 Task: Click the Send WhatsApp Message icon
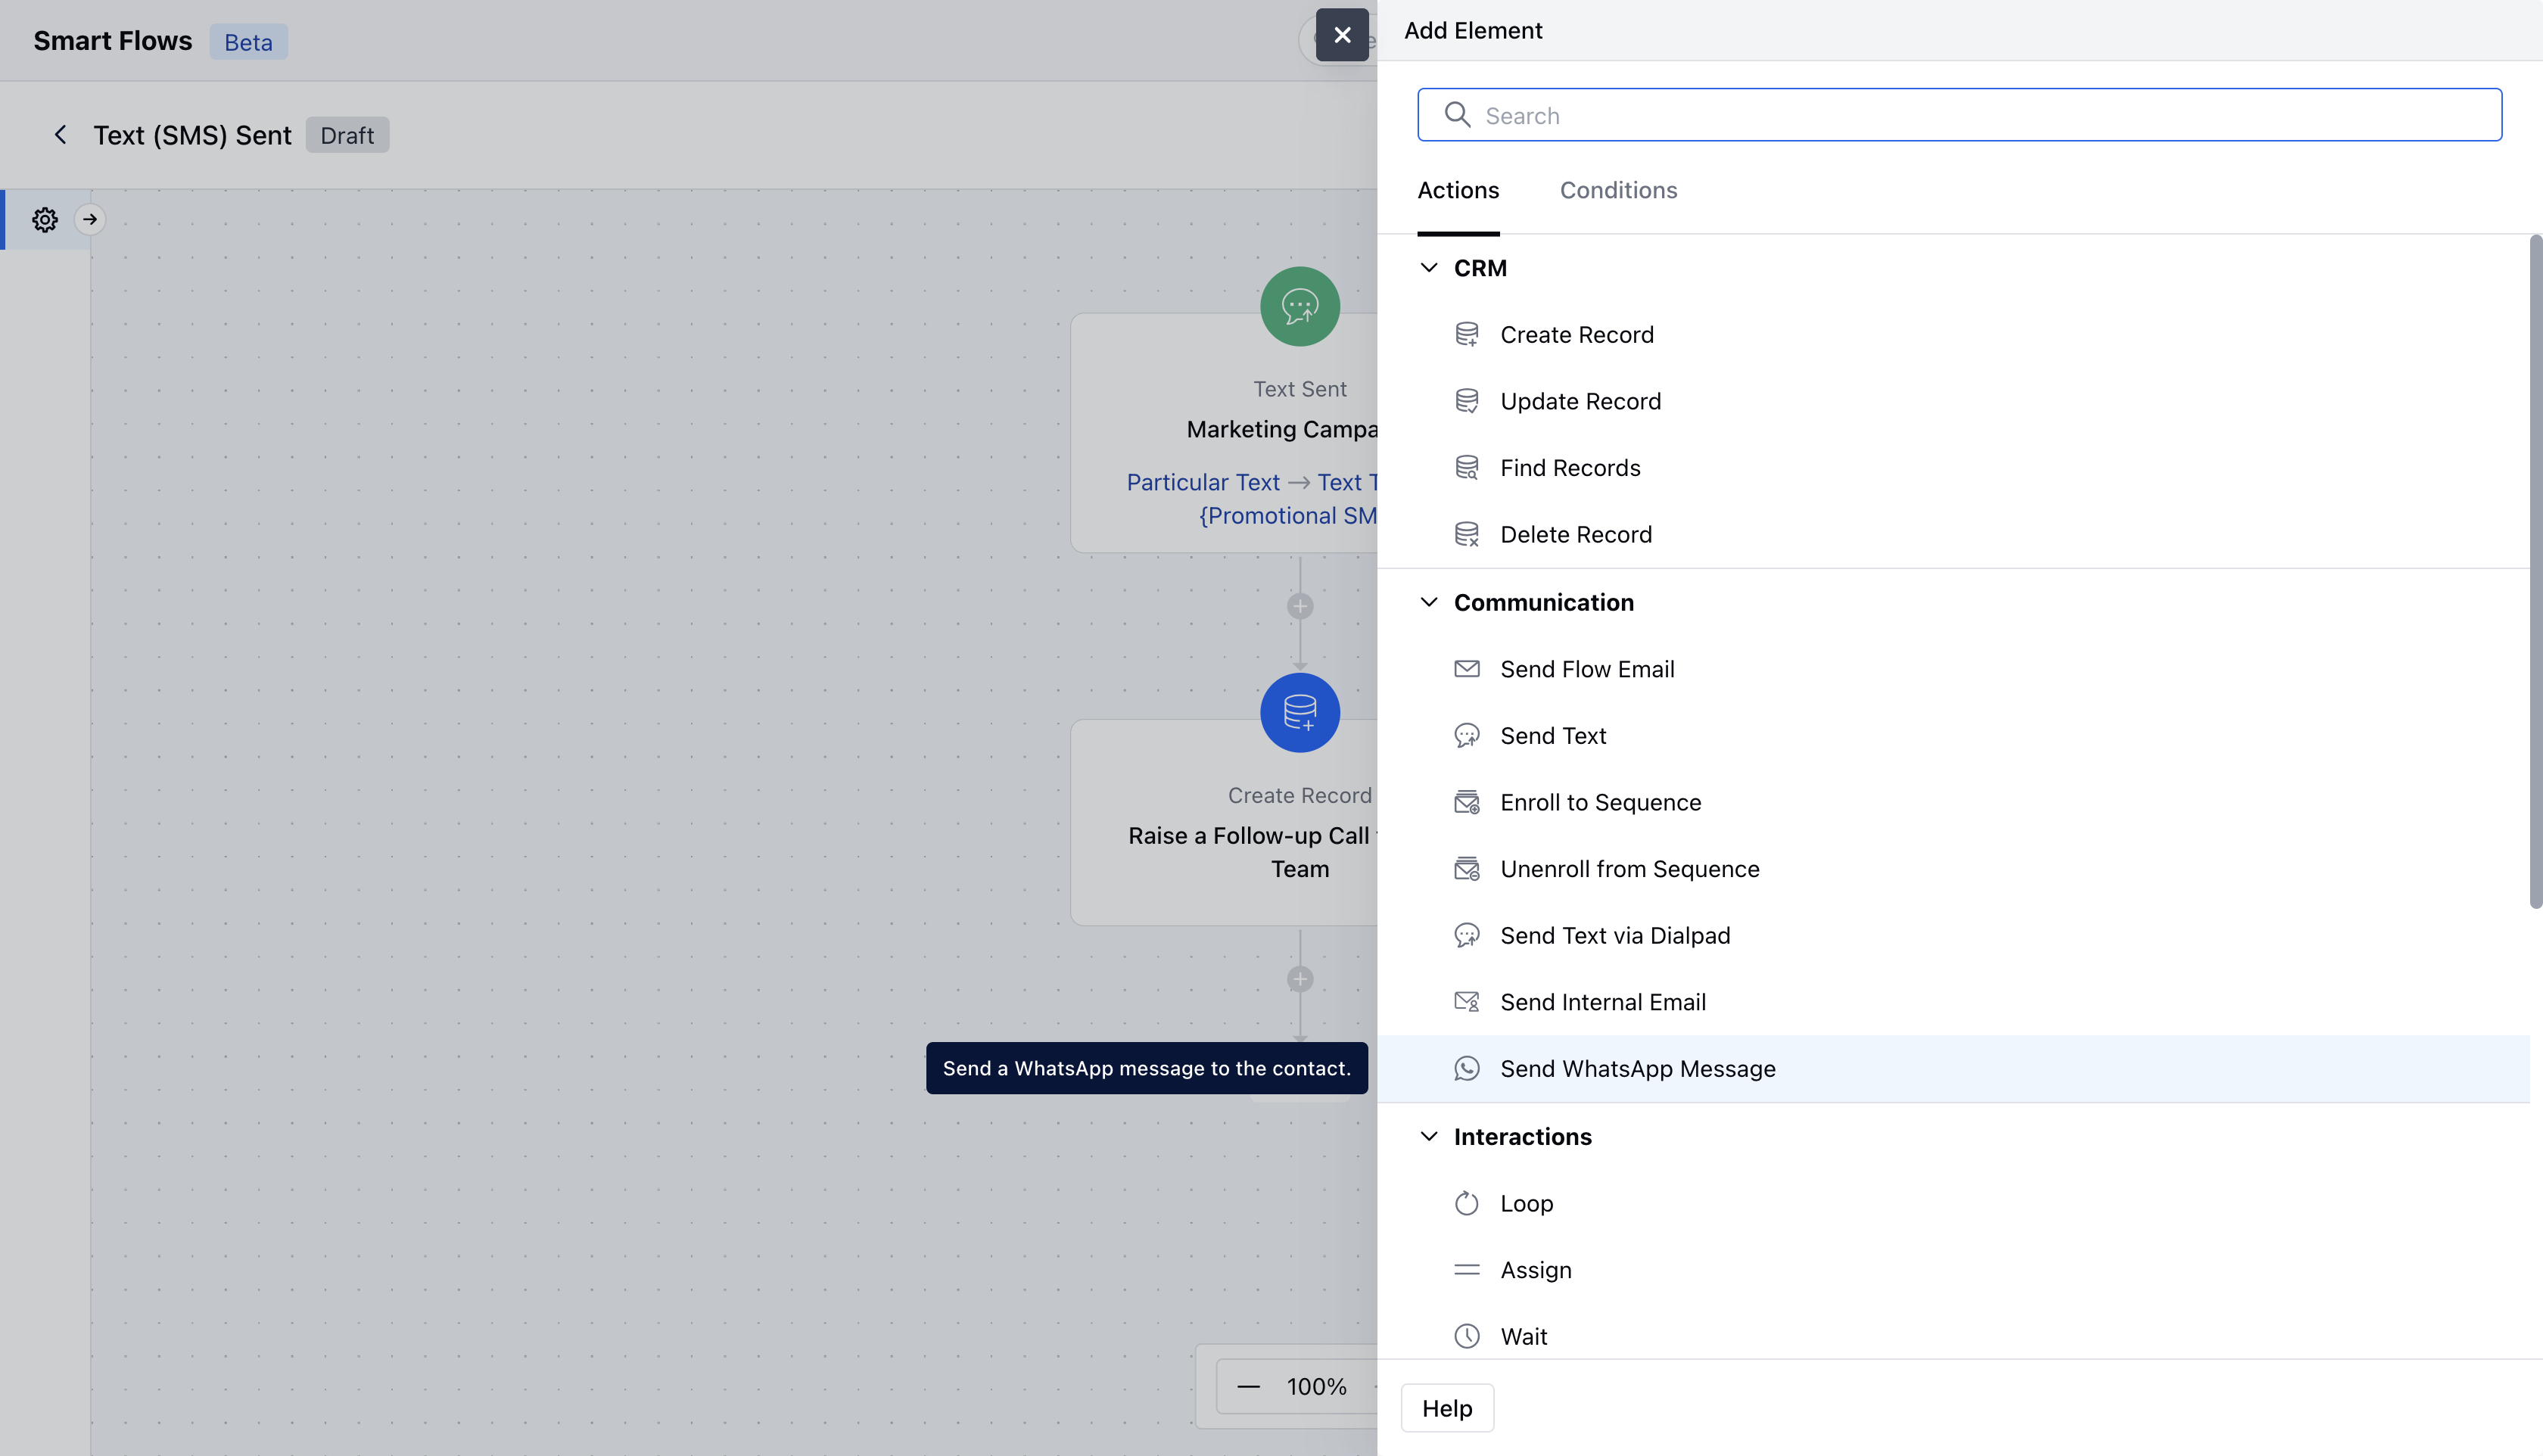pyautogui.click(x=1466, y=1068)
